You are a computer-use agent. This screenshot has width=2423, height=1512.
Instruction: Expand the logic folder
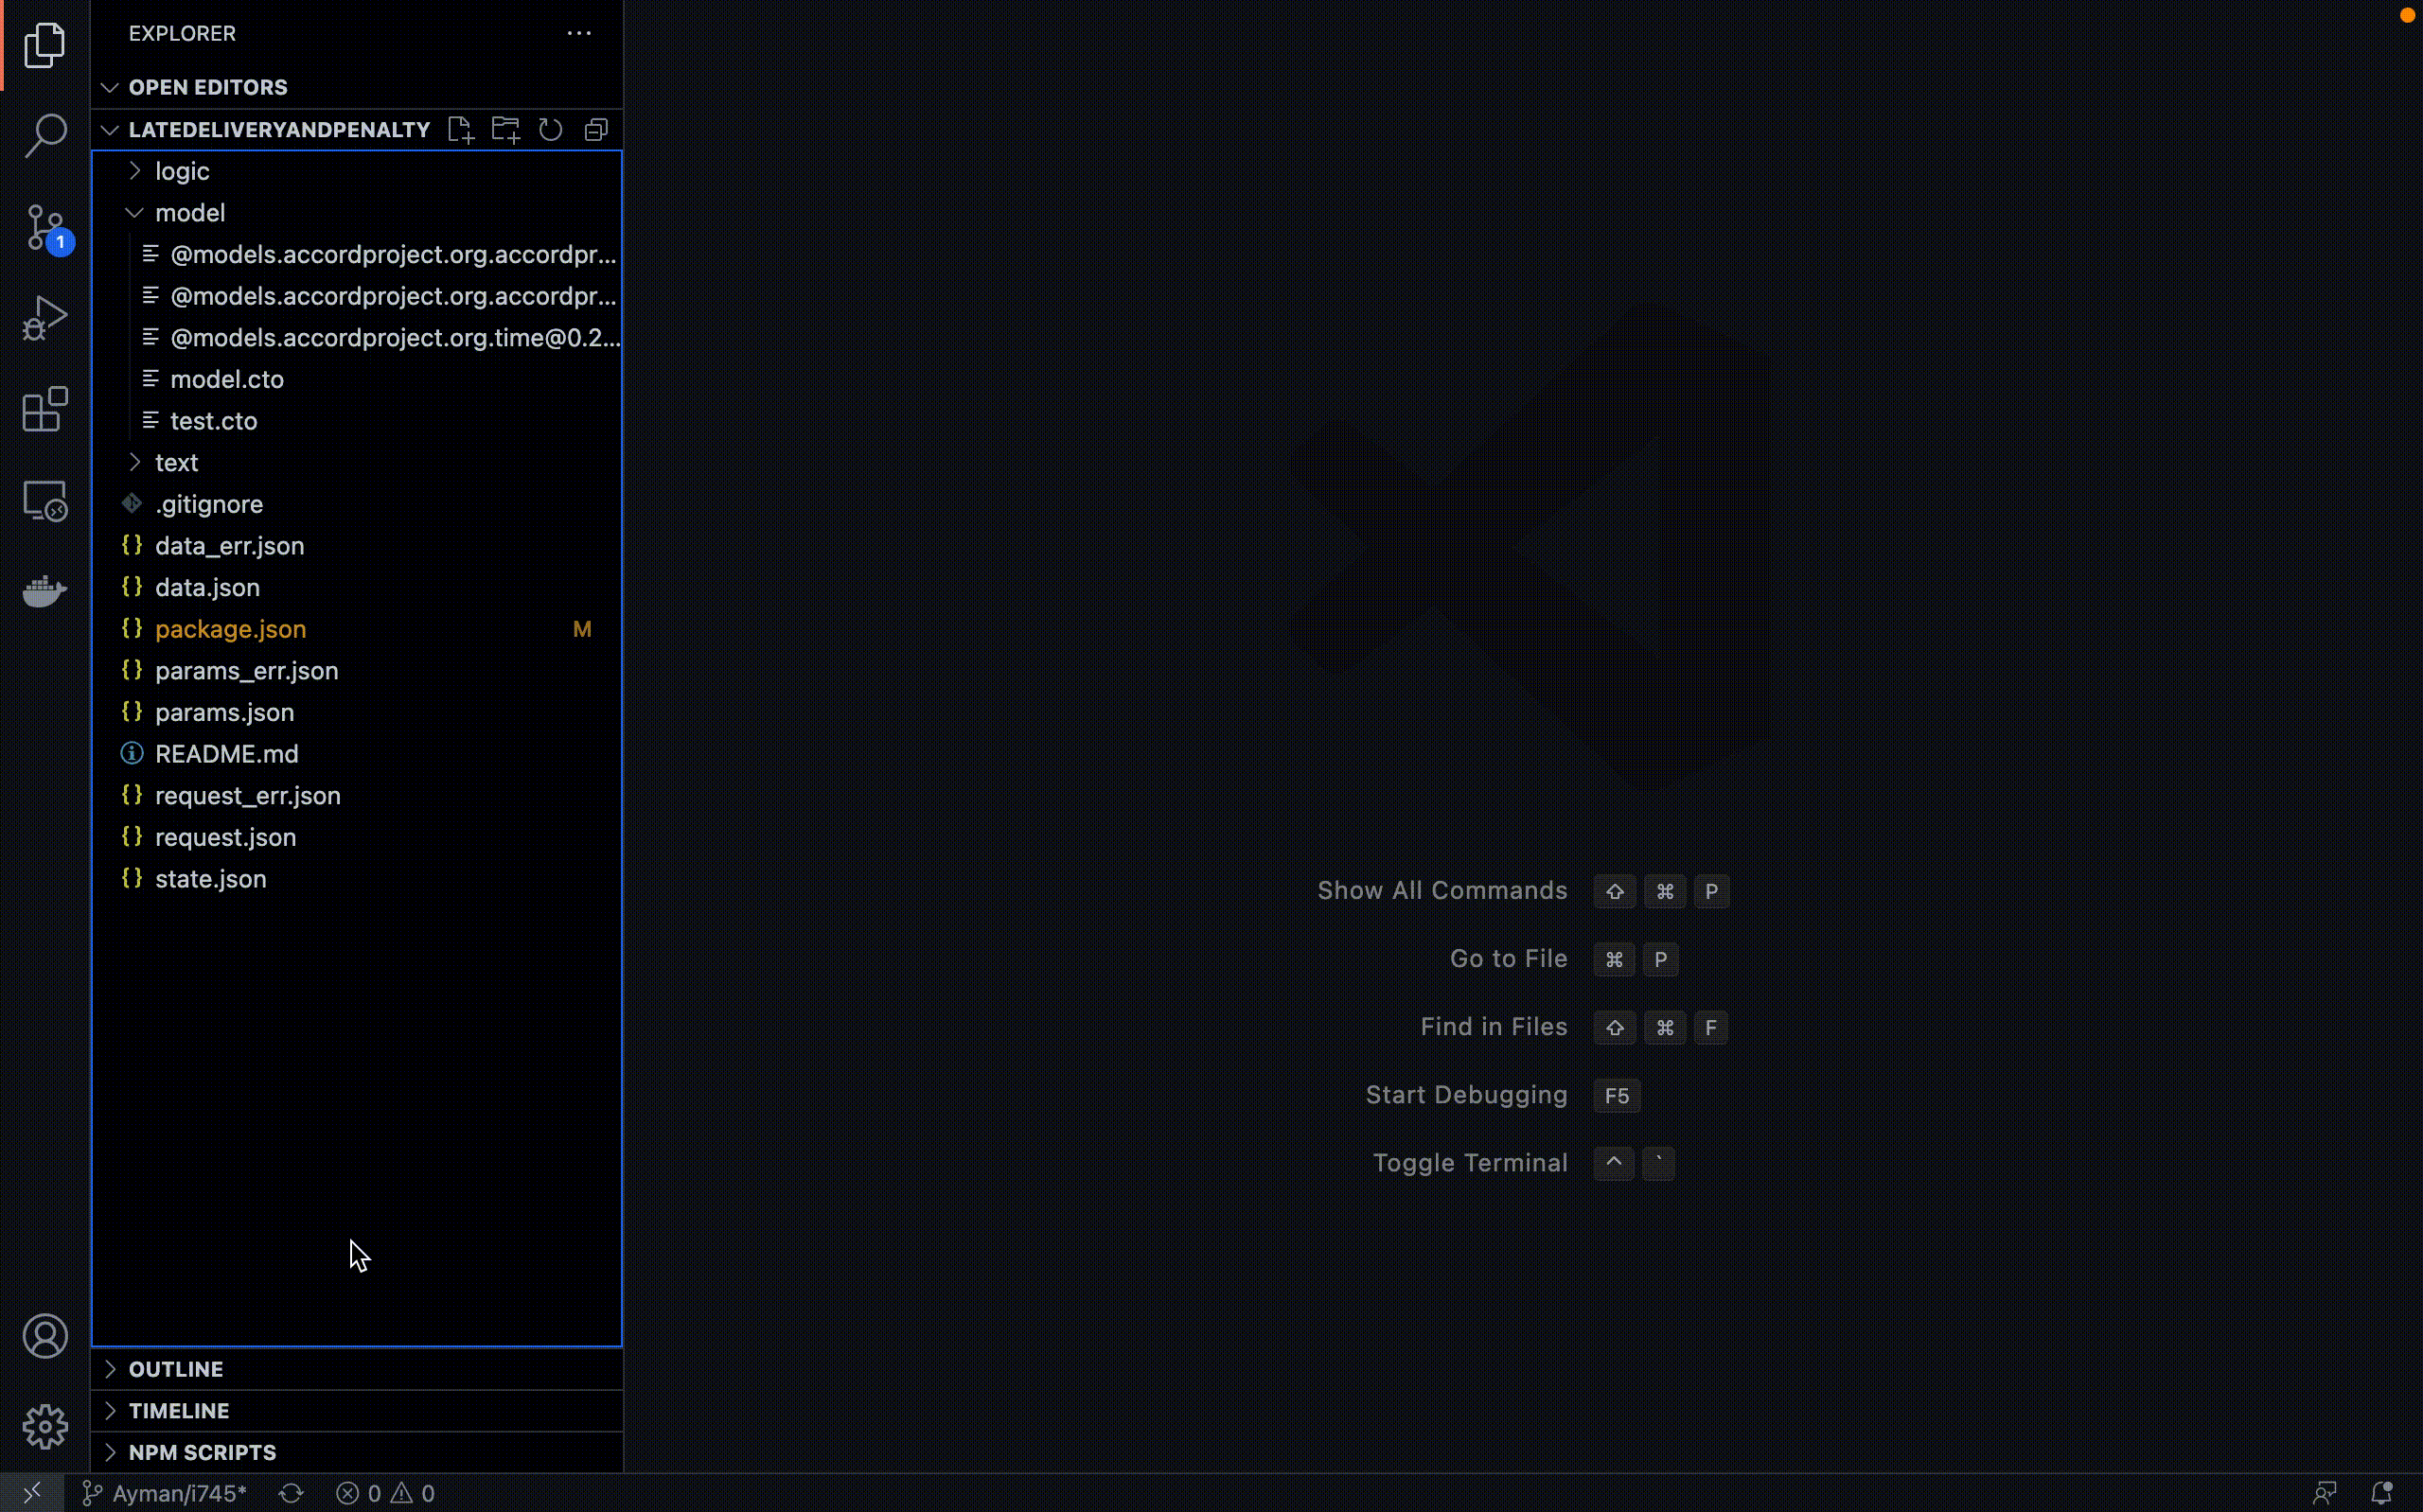point(182,171)
